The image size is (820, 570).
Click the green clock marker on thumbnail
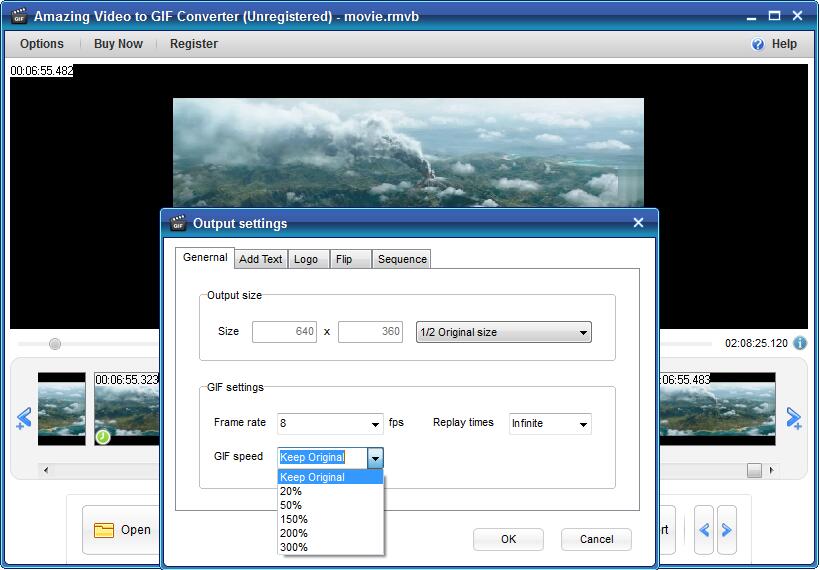(103, 437)
